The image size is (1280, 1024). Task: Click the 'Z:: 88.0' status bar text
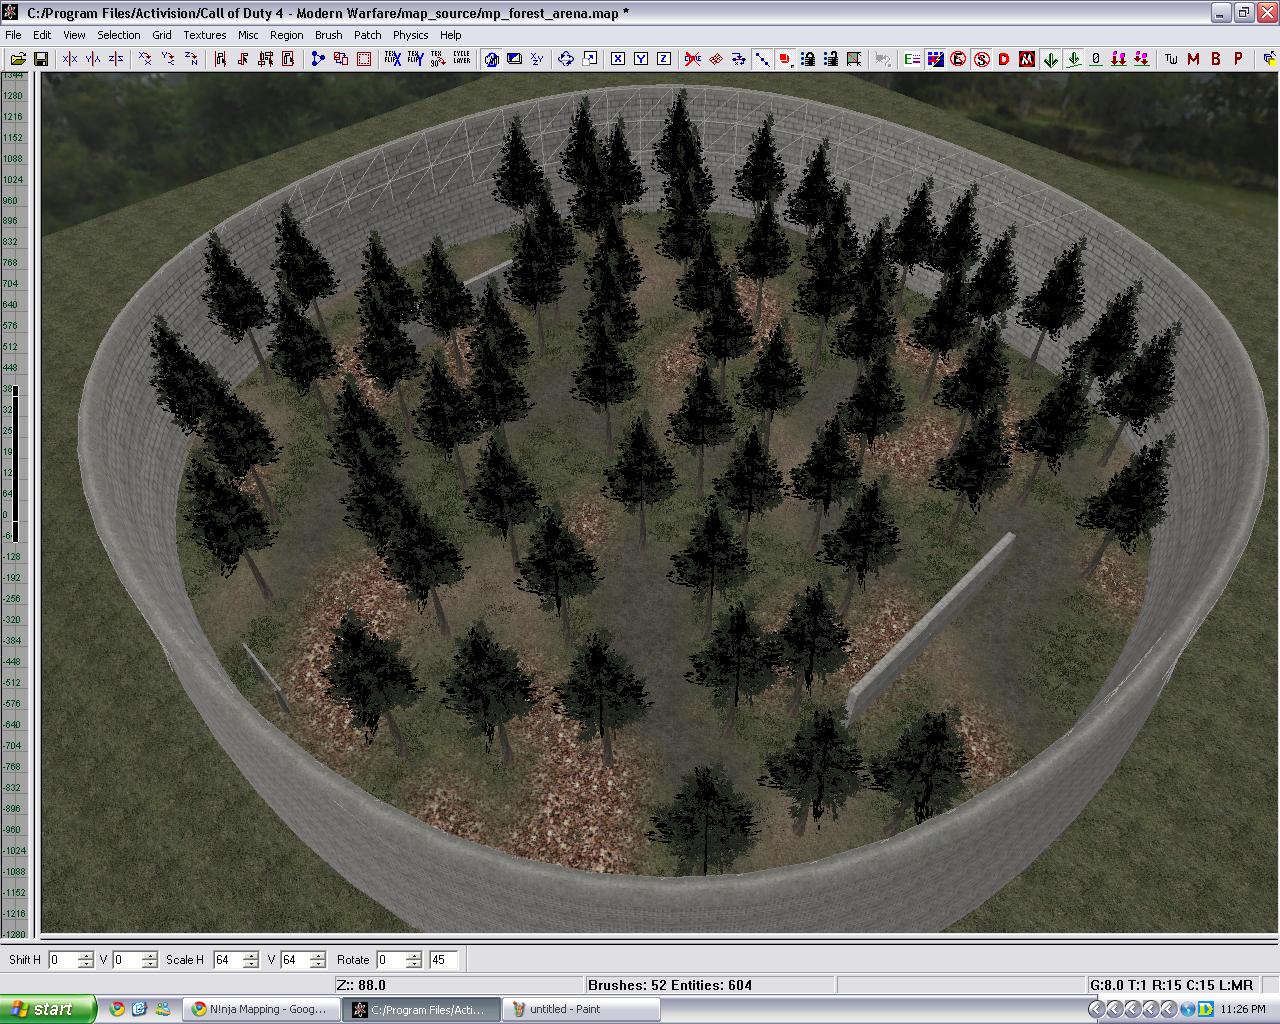361,985
